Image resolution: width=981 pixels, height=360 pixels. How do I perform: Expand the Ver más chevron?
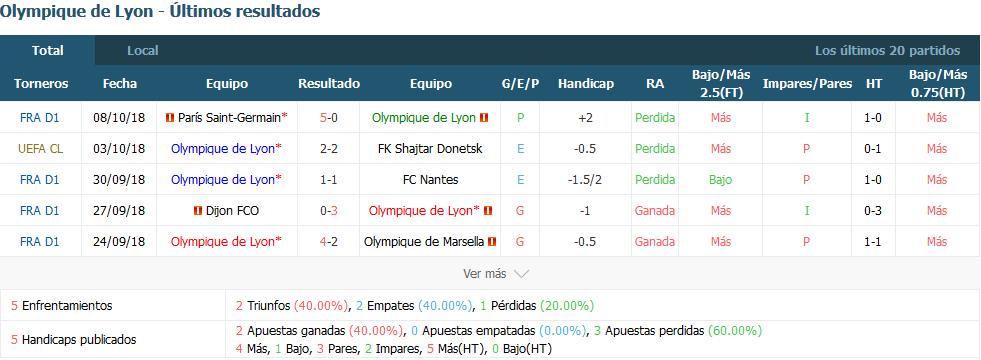(521, 274)
